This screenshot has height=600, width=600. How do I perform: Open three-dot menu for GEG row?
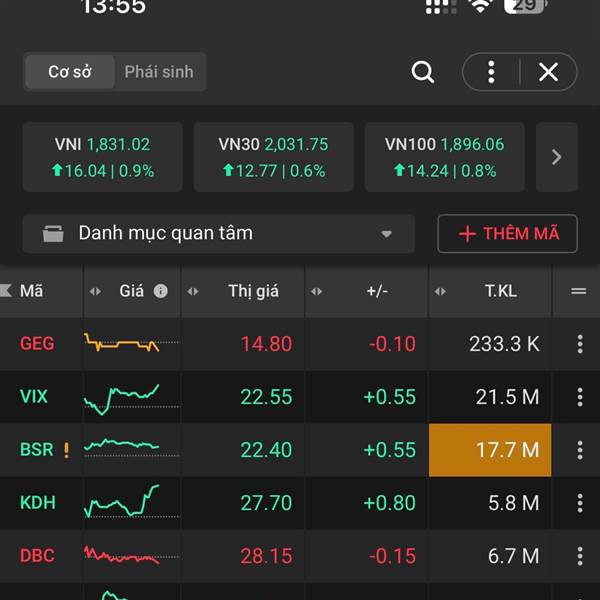[x=579, y=344]
